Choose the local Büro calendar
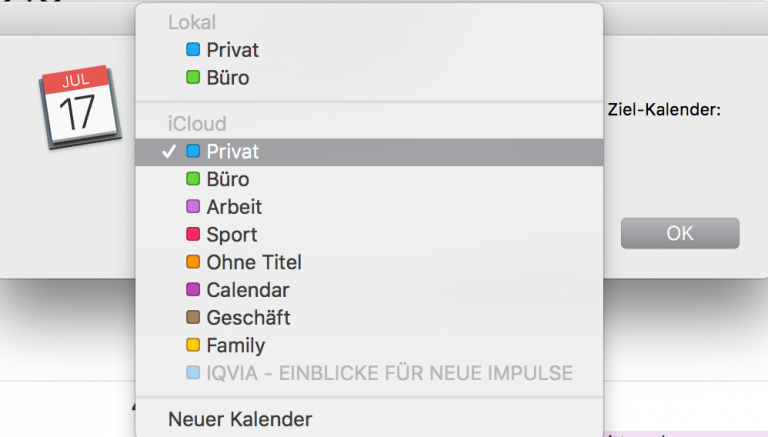 [228, 77]
